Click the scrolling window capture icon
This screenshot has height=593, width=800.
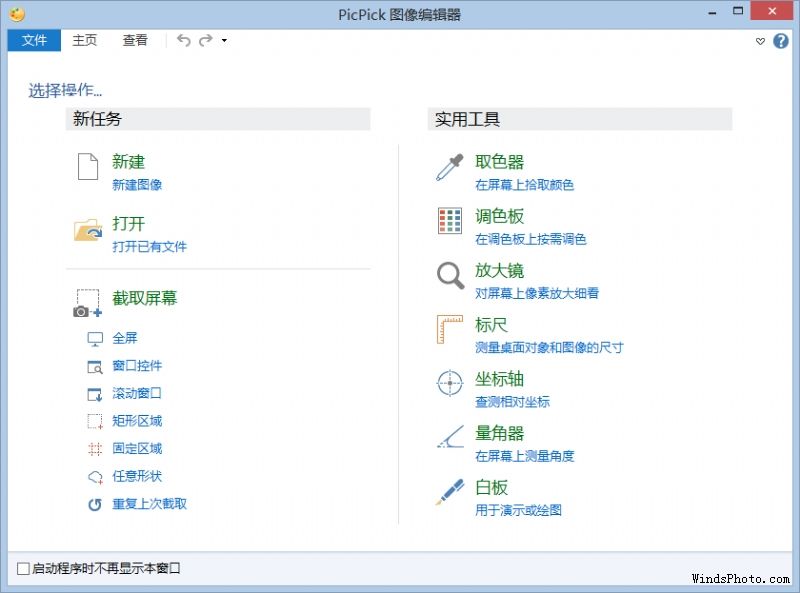click(95, 394)
